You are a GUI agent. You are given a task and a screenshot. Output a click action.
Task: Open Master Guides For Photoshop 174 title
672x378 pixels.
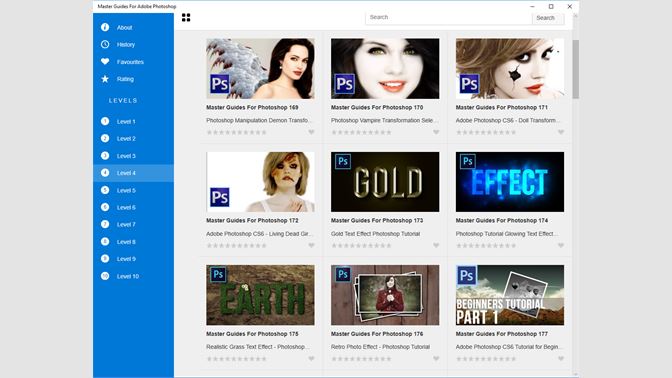click(x=501, y=221)
